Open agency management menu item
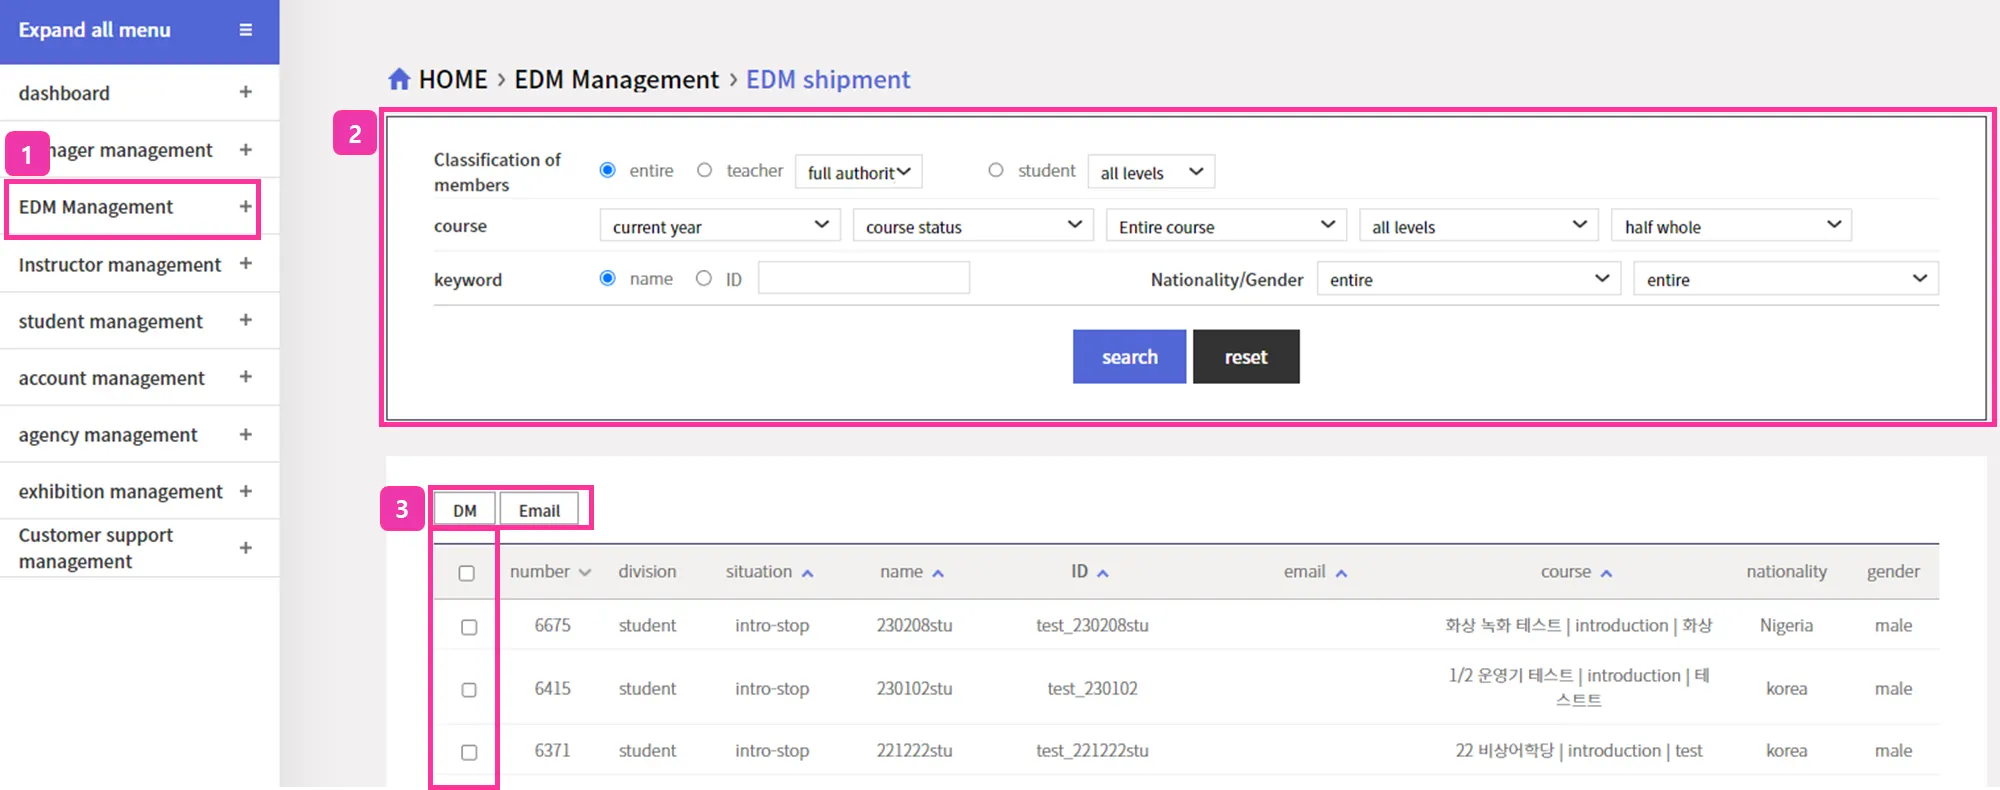Viewport: 2000px width, 790px height. tap(108, 435)
